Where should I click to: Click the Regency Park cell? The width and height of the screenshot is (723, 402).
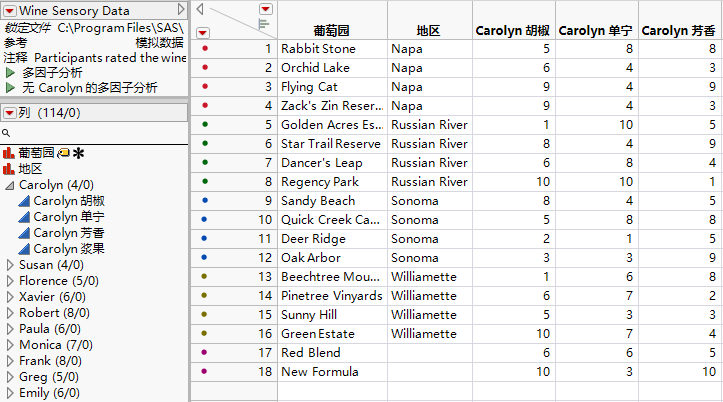(x=332, y=182)
